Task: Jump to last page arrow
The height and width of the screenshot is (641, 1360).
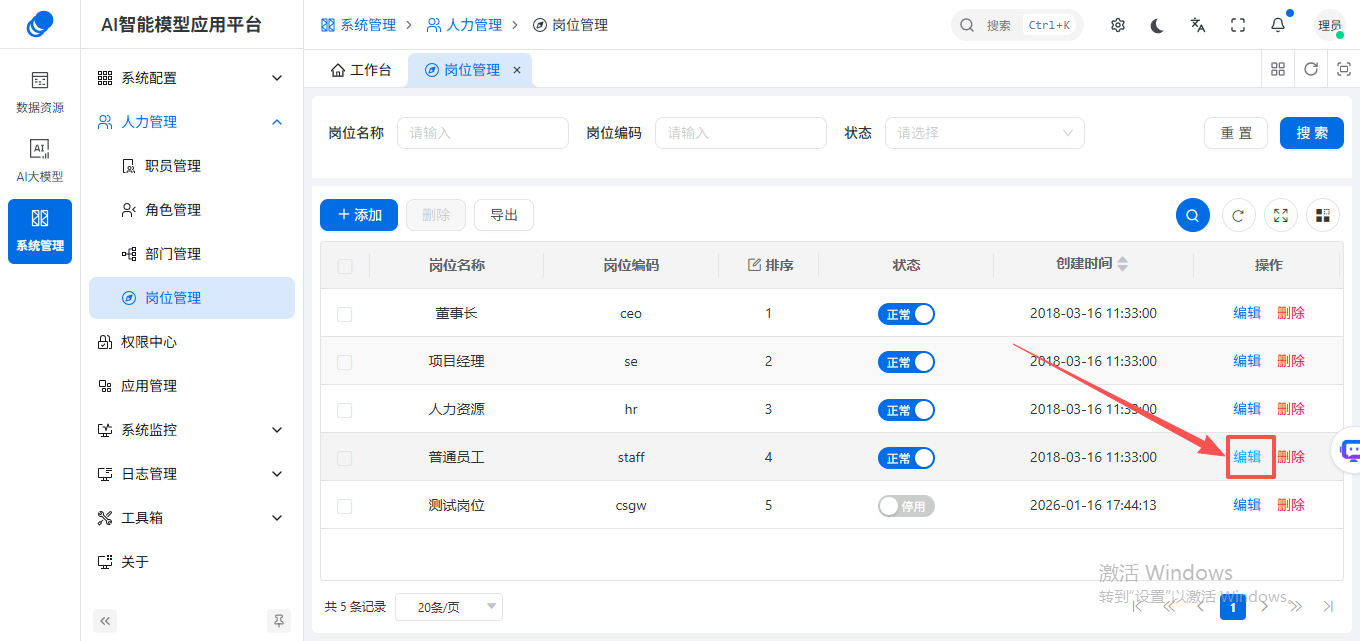Action: coord(1328,606)
